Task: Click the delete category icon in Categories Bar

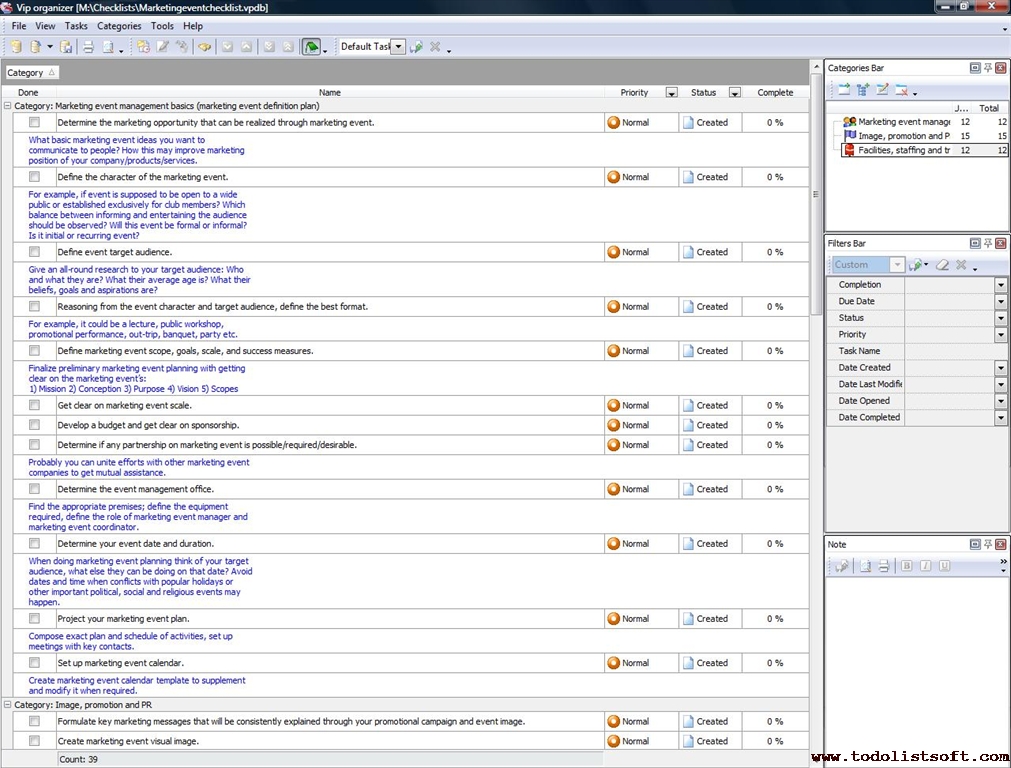Action: [902, 90]
